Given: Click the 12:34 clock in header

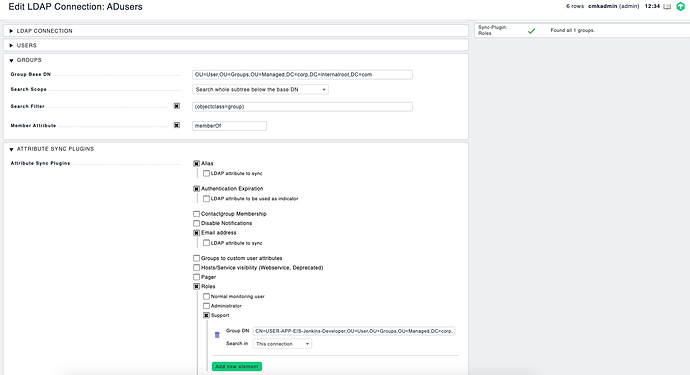Looking at the screenshot, I should point(652,7).
